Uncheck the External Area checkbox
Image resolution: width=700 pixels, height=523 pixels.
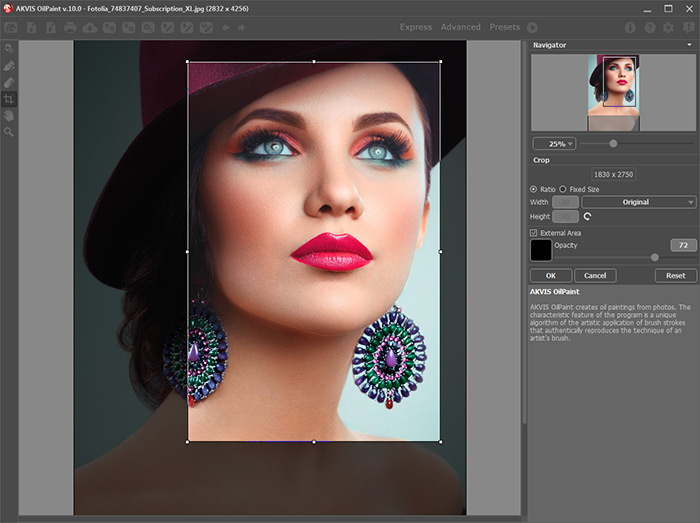pyautogui.click(x=534, y=233)
